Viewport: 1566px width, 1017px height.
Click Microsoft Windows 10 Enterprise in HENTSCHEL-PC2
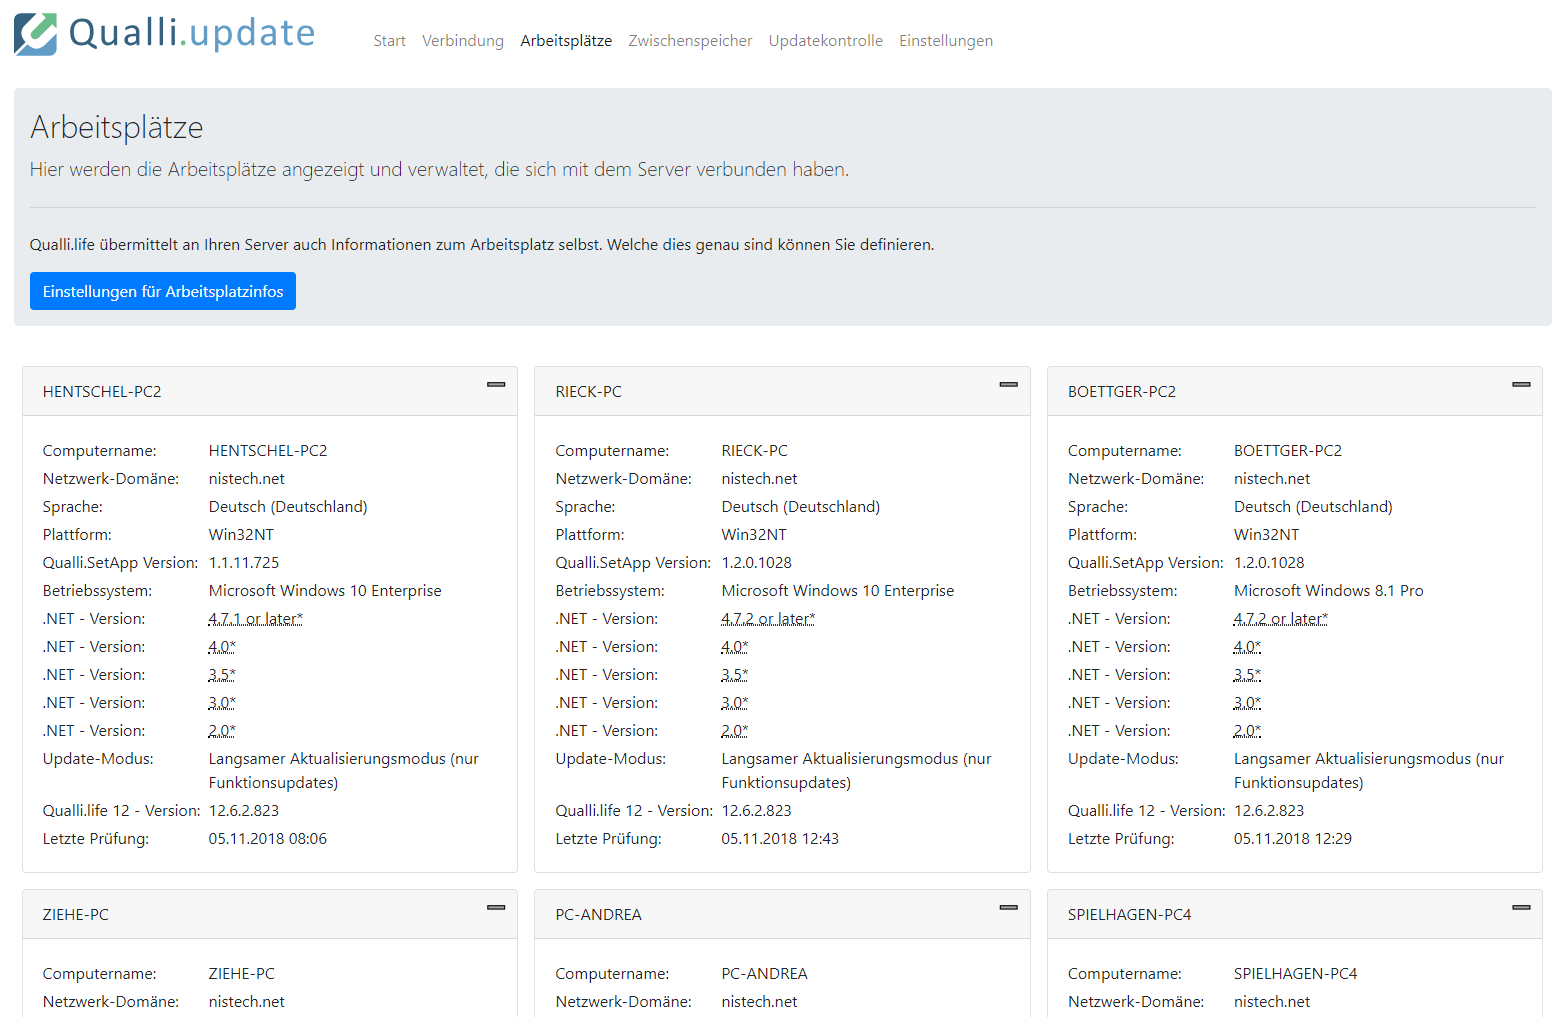point(325,591)
